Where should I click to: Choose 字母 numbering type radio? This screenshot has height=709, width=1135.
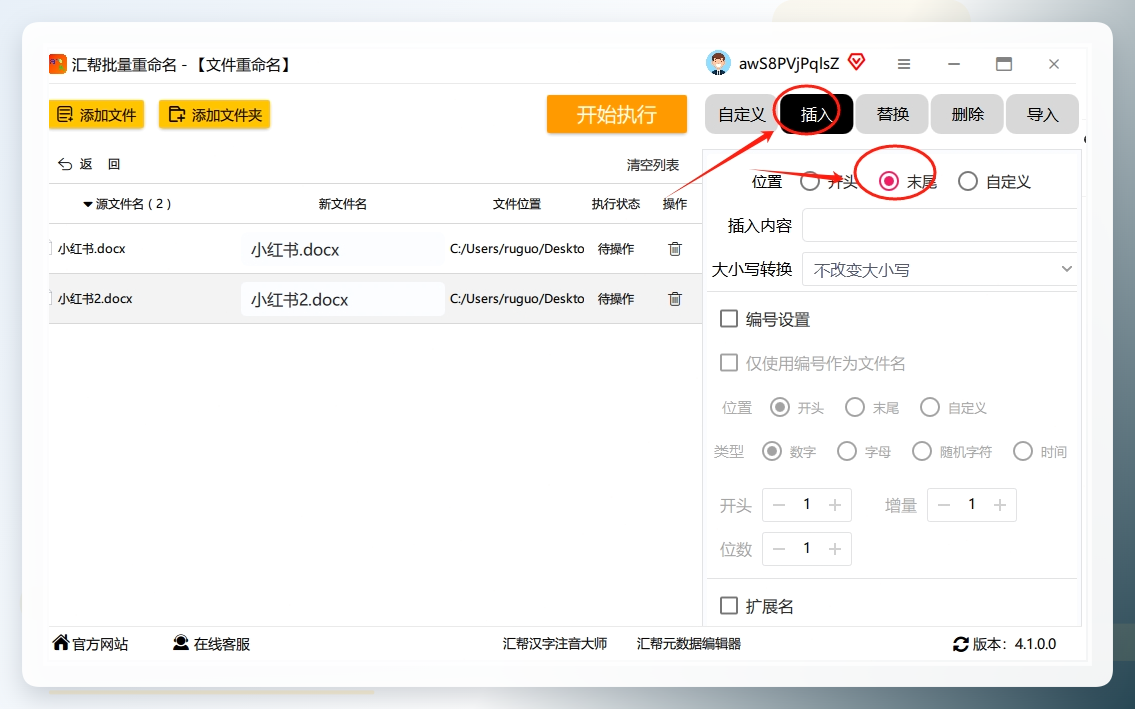(847, 451)
